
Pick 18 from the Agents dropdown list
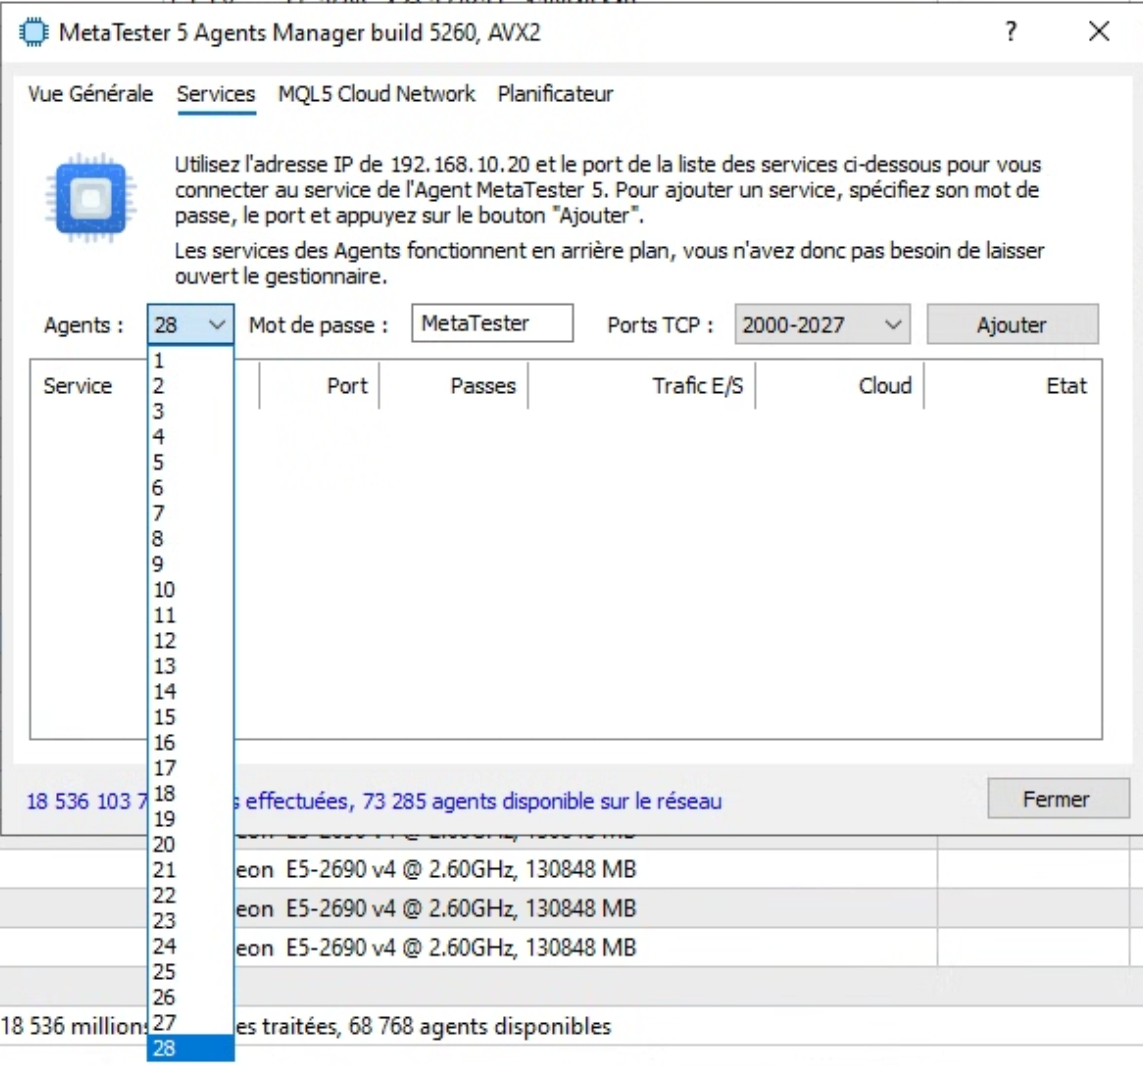point(190,794)
